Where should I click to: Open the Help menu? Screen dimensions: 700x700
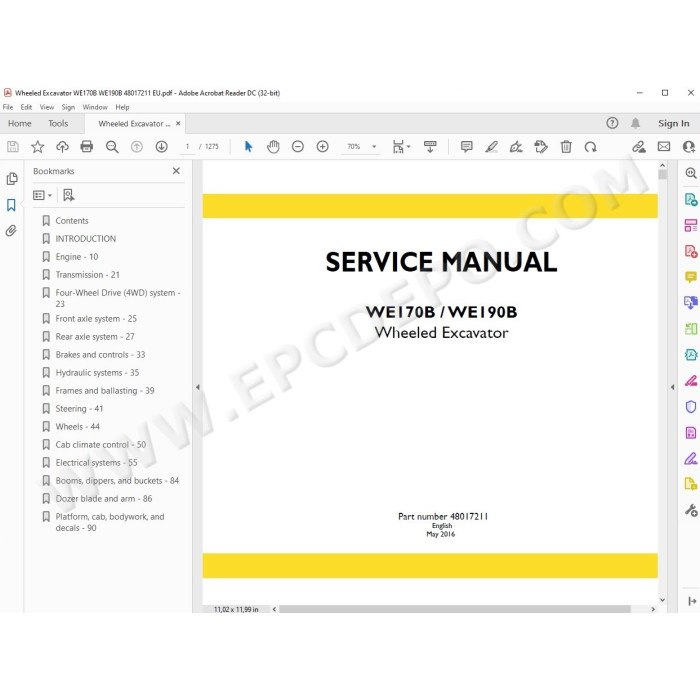(122, 107)
